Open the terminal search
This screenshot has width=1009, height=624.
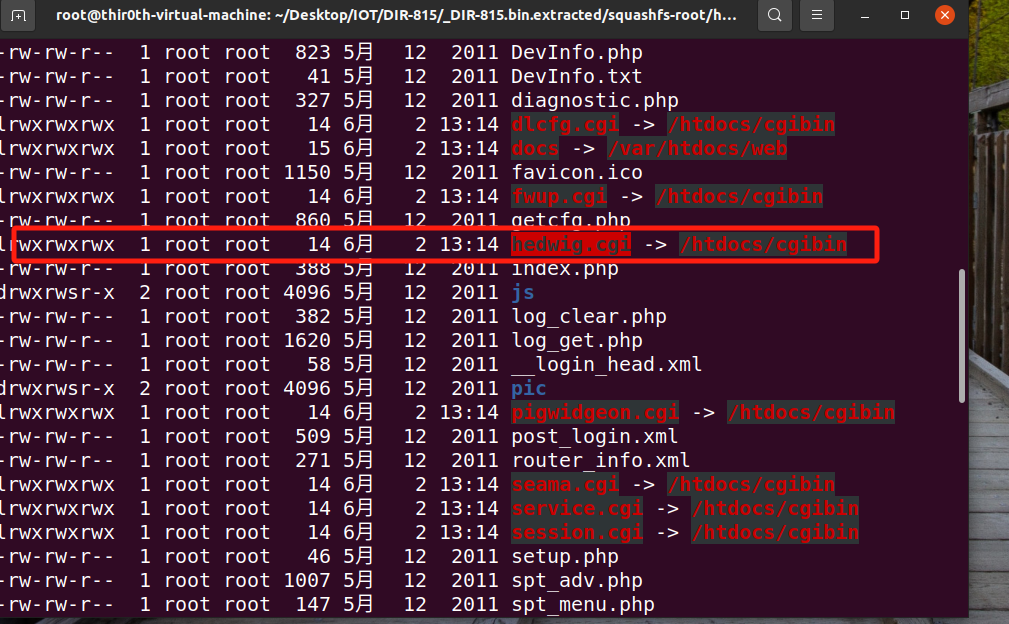775,15
